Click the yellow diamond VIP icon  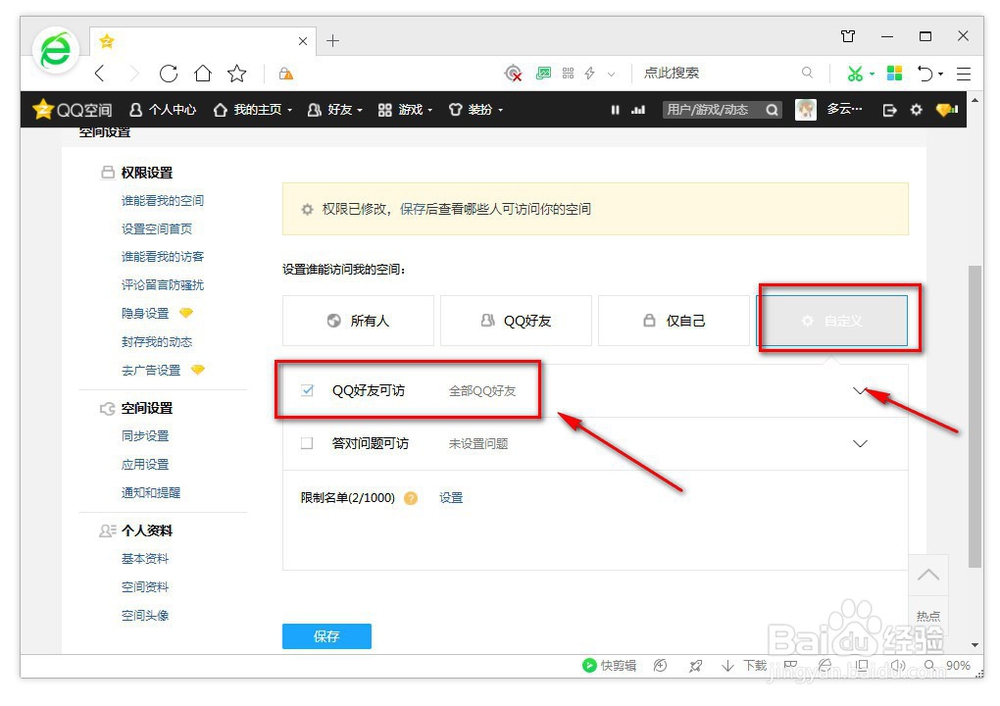(946, 110)
